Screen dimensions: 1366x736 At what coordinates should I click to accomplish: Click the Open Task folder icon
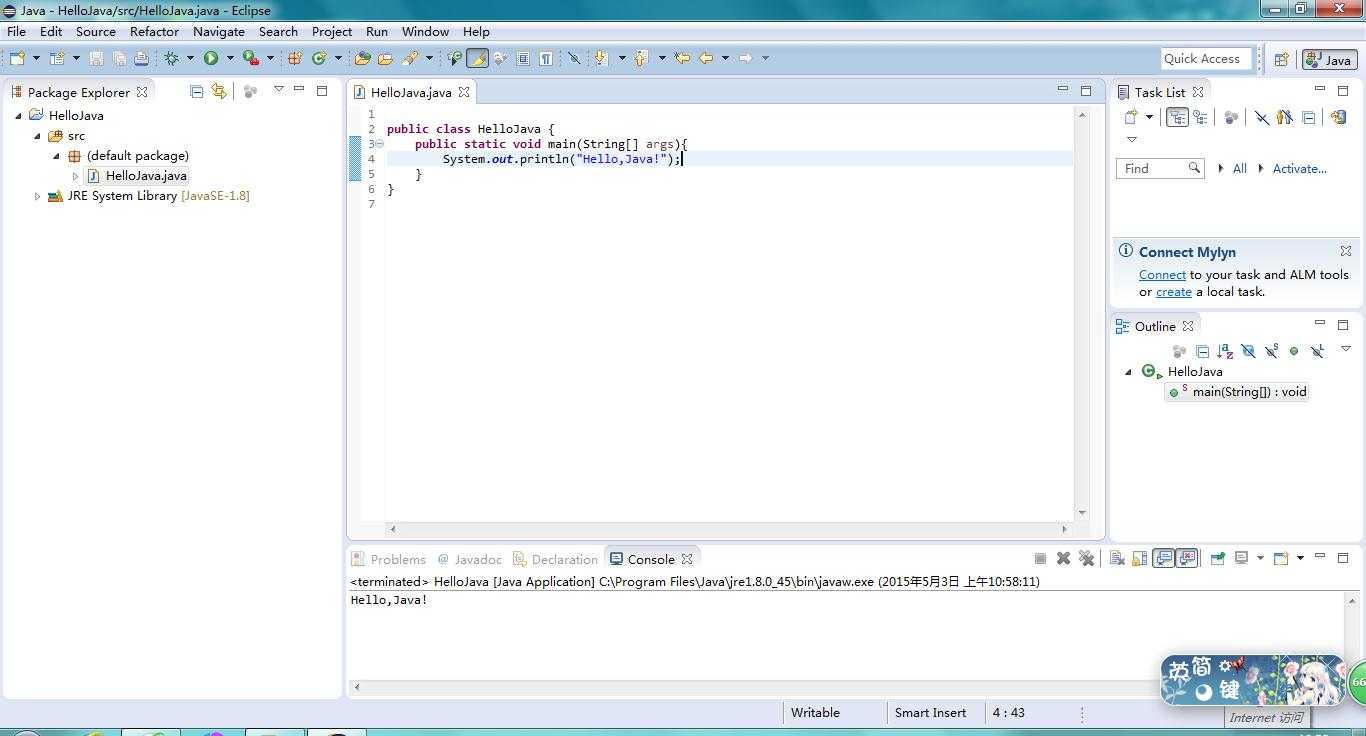tap(385, 59)
